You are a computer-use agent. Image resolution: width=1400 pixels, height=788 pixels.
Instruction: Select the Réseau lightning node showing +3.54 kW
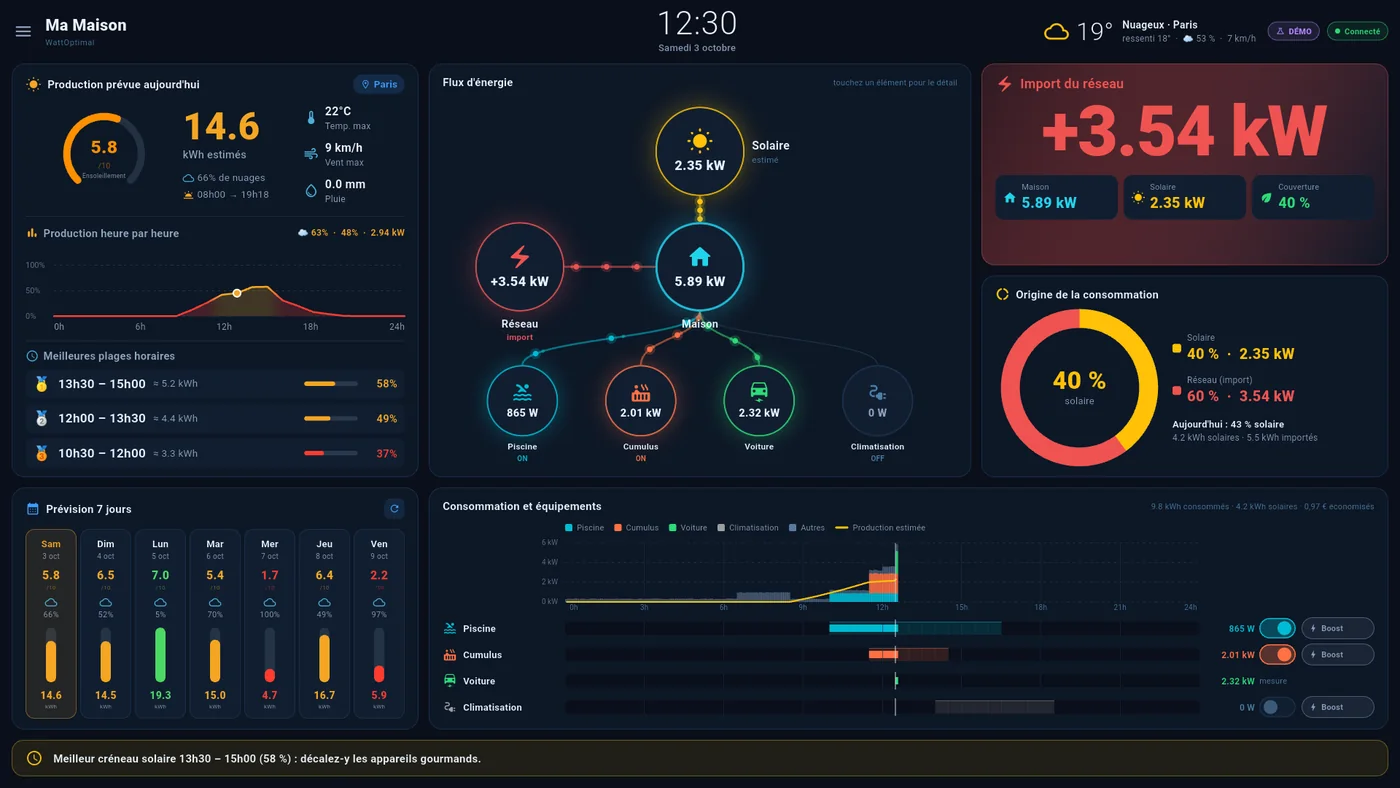coord(519,267)
